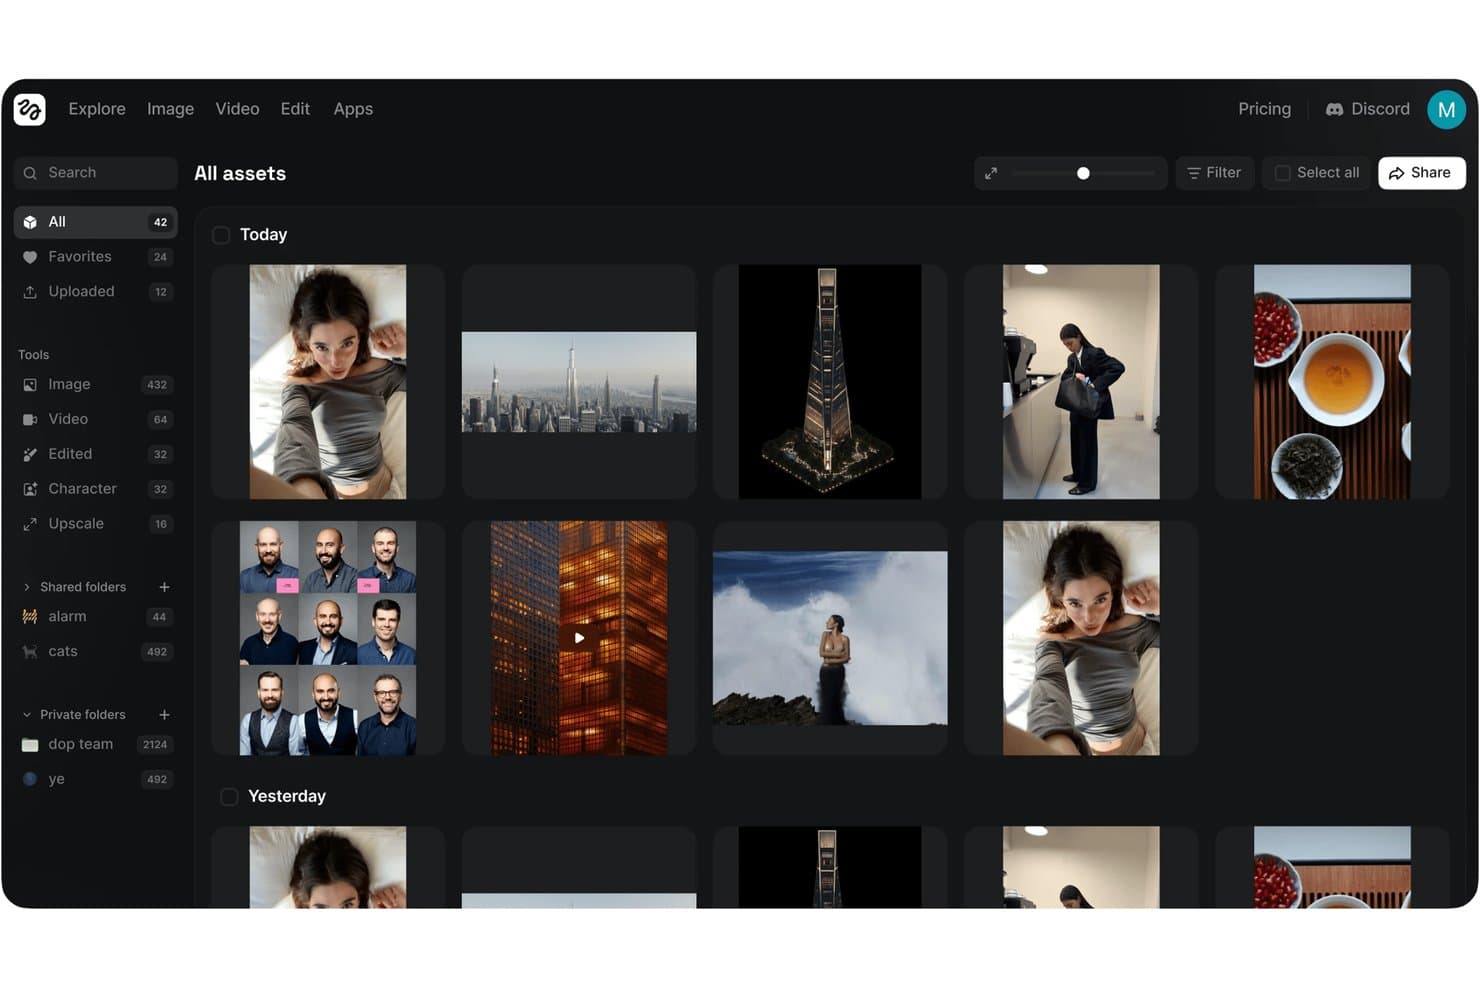Click the cat icon beside cats
The height and width of the screenshot is (987, 1480).
[x=30, y=652]
